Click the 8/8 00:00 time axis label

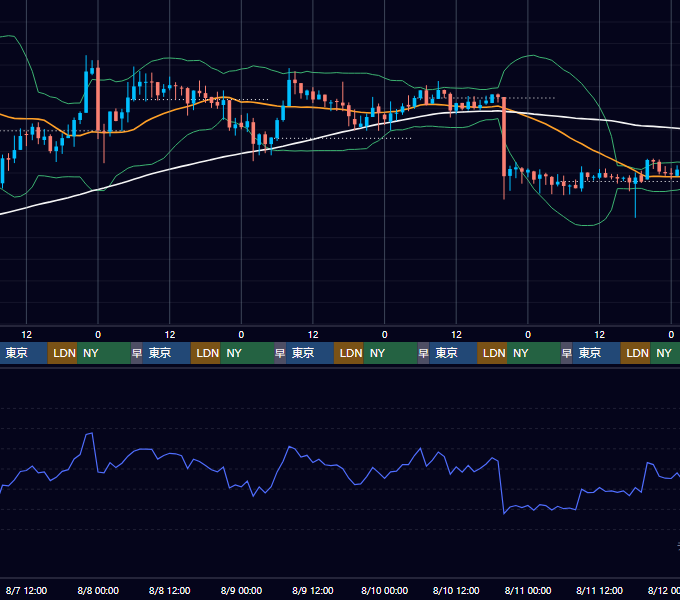98,590
